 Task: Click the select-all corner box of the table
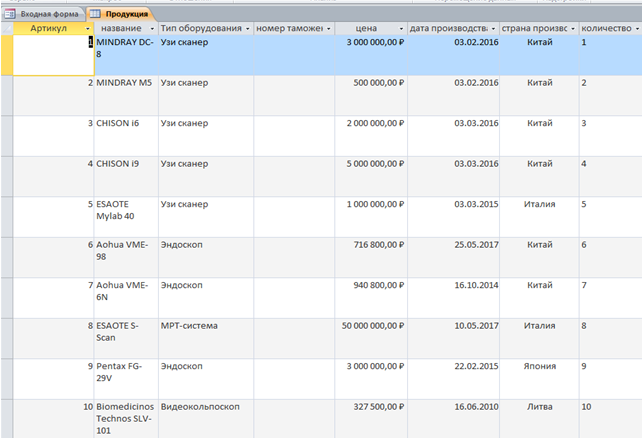pos(7,28)
